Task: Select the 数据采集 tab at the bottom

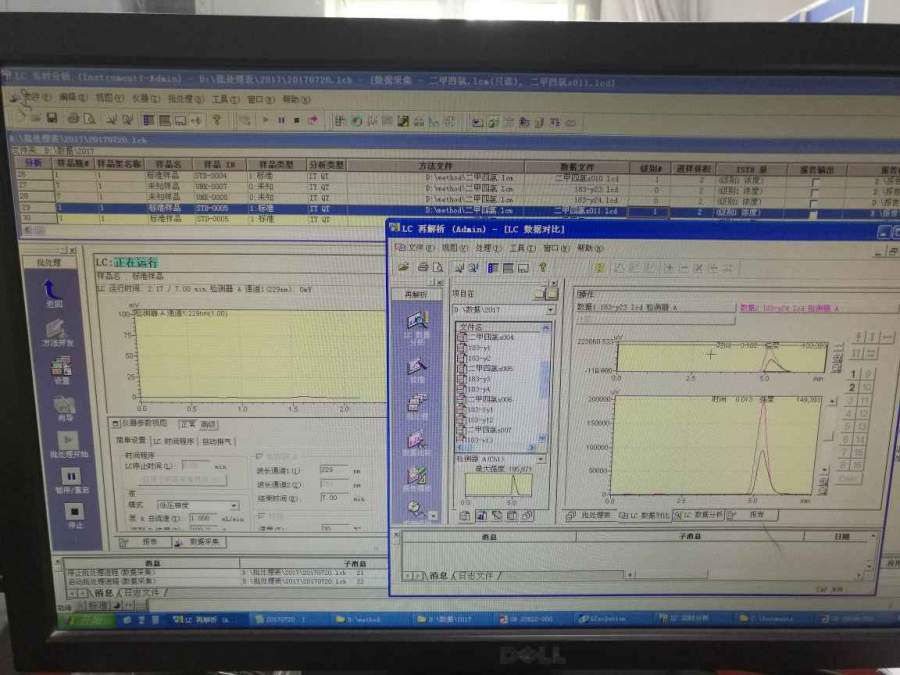Action: click(200, 542)
